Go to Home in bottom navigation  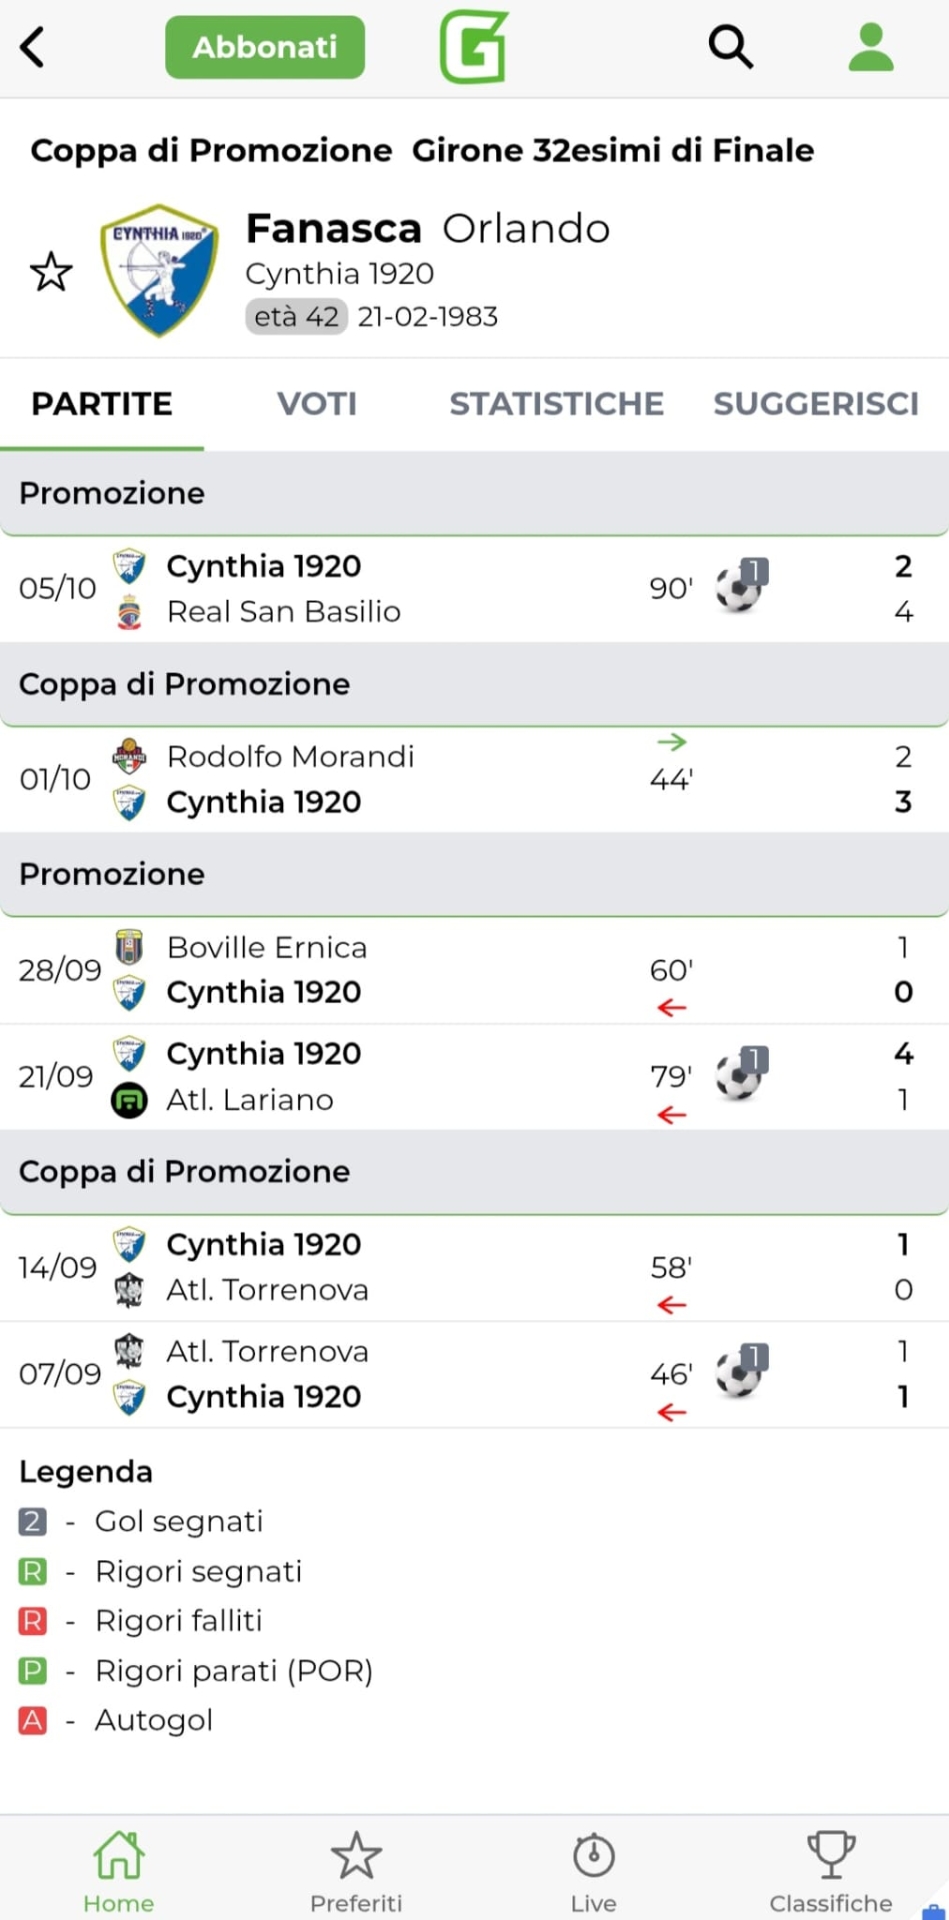[118, 1870]
